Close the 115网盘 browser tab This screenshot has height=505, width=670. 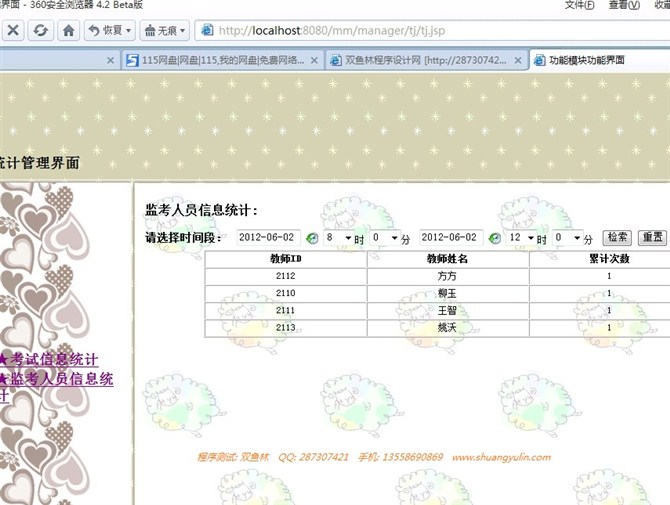coord(315,60)
